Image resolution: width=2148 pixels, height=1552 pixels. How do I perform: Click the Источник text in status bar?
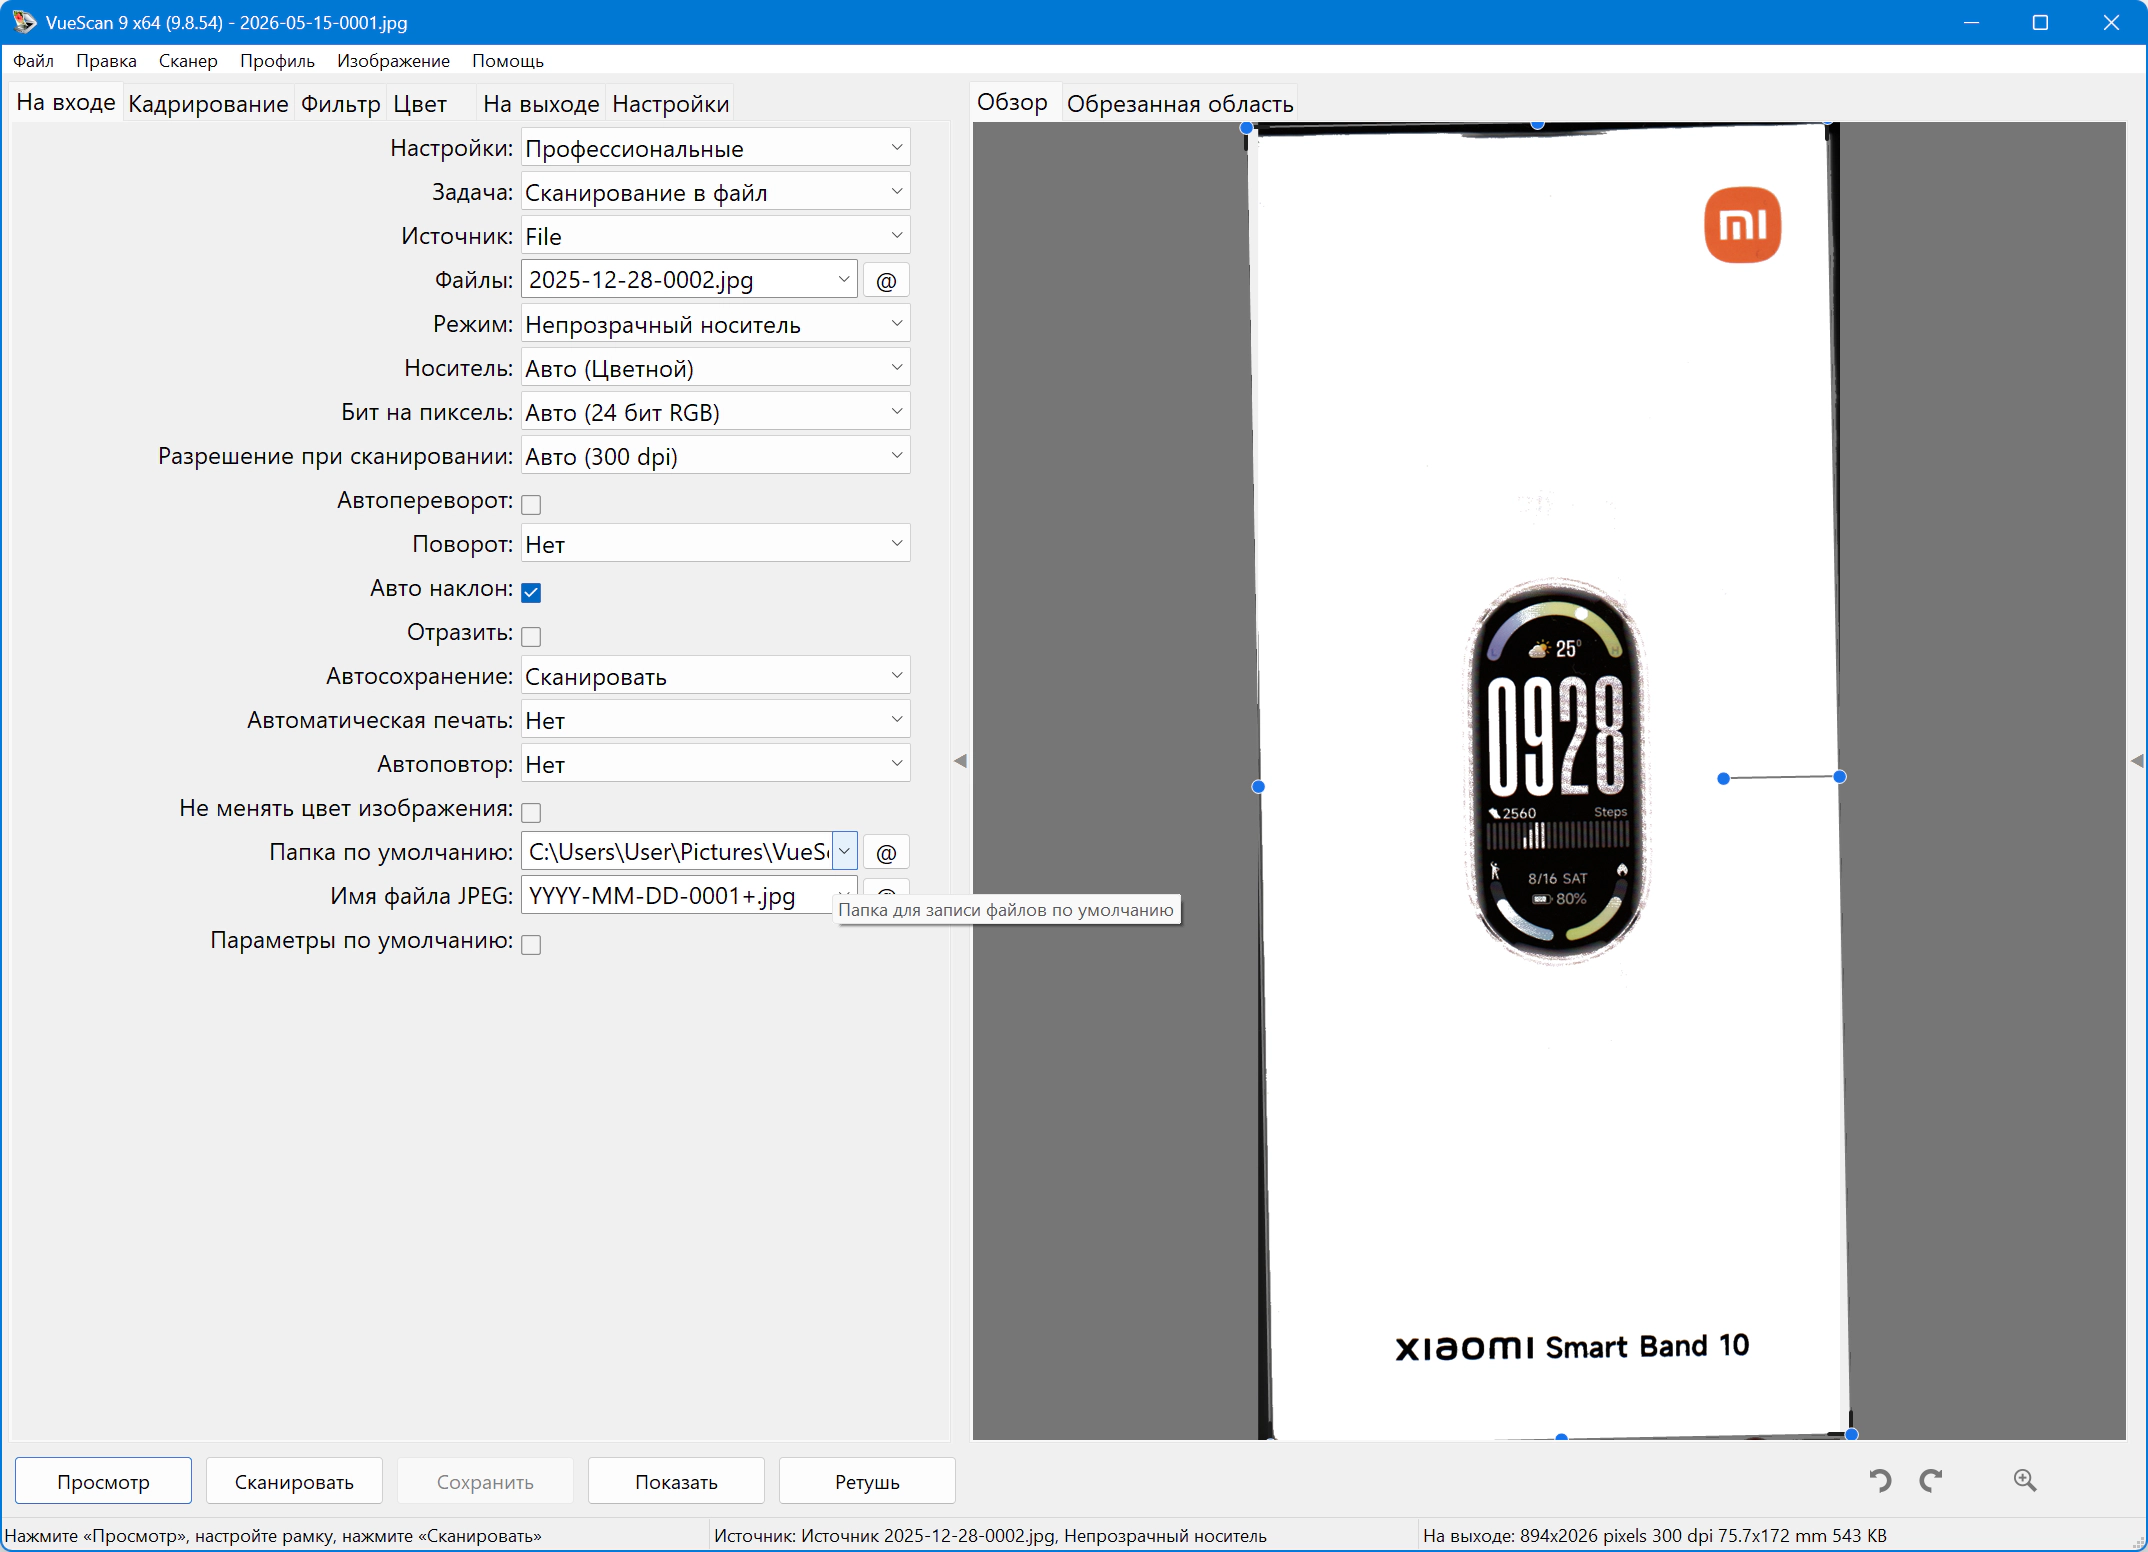pos(990,1536)
